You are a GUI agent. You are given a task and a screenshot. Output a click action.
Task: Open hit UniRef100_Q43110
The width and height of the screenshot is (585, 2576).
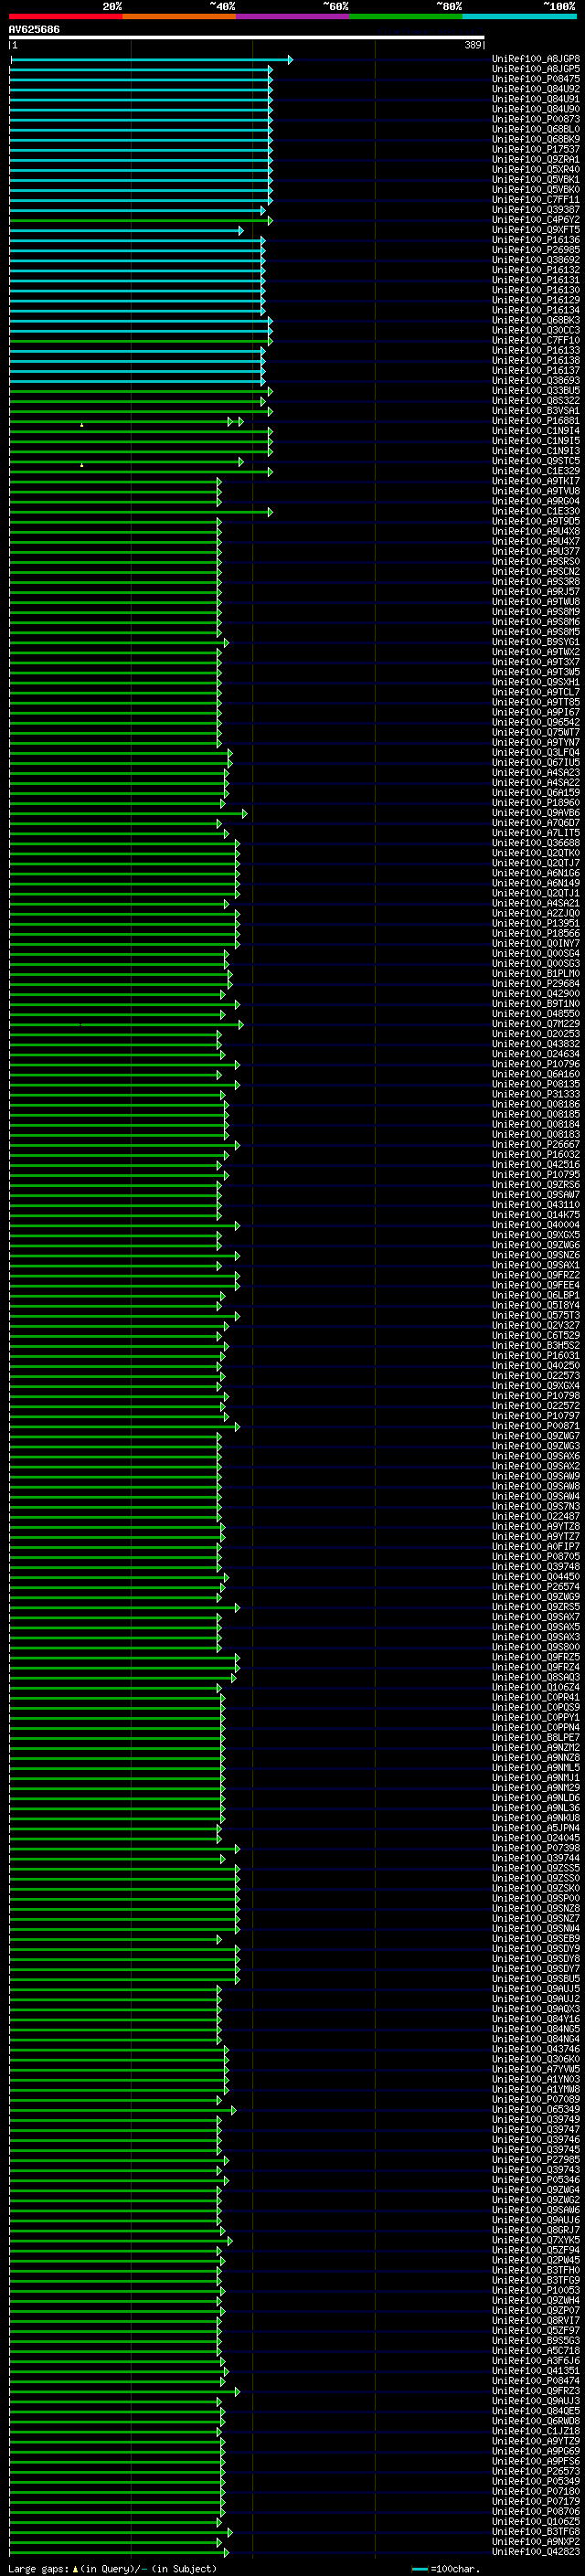[536, 1204]
